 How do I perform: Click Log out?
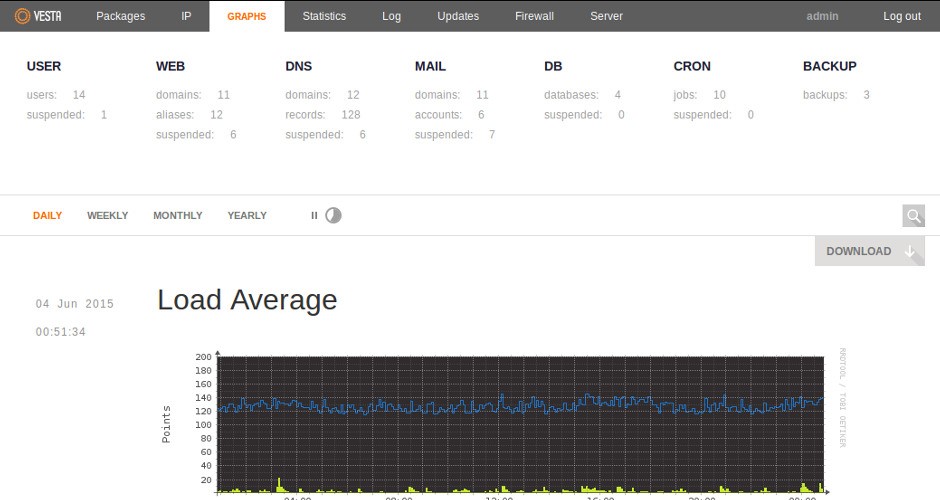click(x=901, y=16)
